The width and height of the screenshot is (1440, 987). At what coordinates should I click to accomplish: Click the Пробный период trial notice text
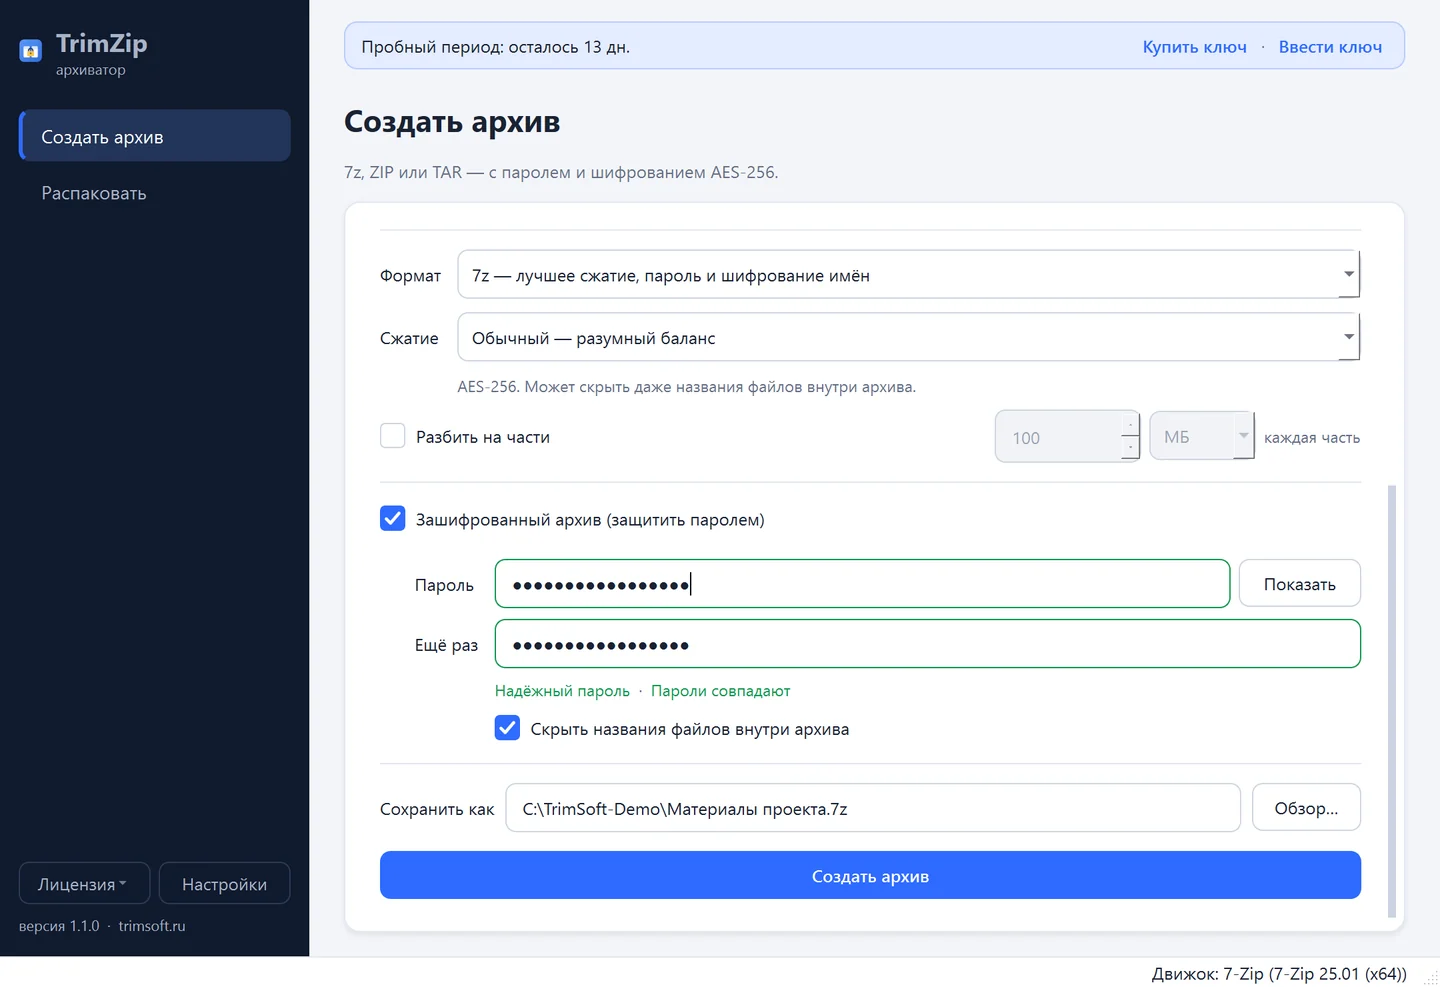point(495,47)
